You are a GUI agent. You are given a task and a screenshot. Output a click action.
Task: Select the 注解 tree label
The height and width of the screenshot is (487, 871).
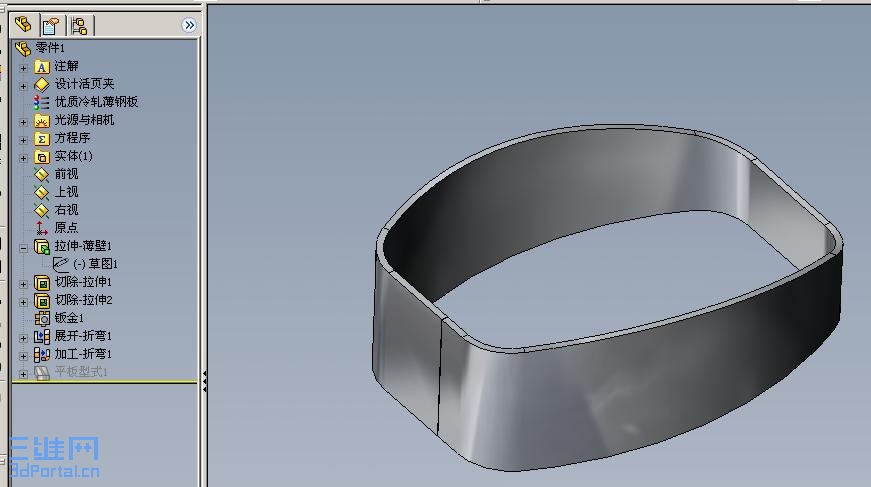click(66, 66)
